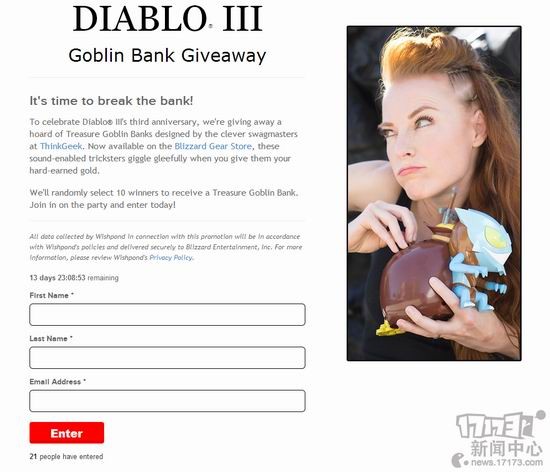Click the Diablo III logo heading
Screen dimensions: 550x472
pos(168,19)
